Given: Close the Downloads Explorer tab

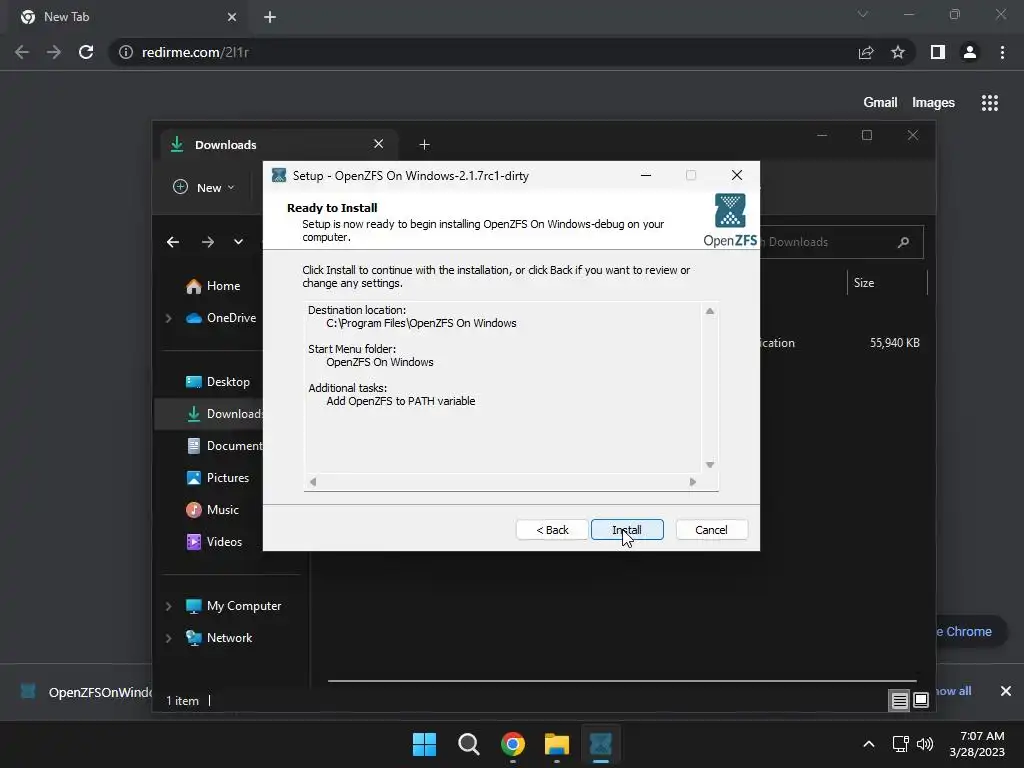Looking at the screenshot, I should point(378,144).
